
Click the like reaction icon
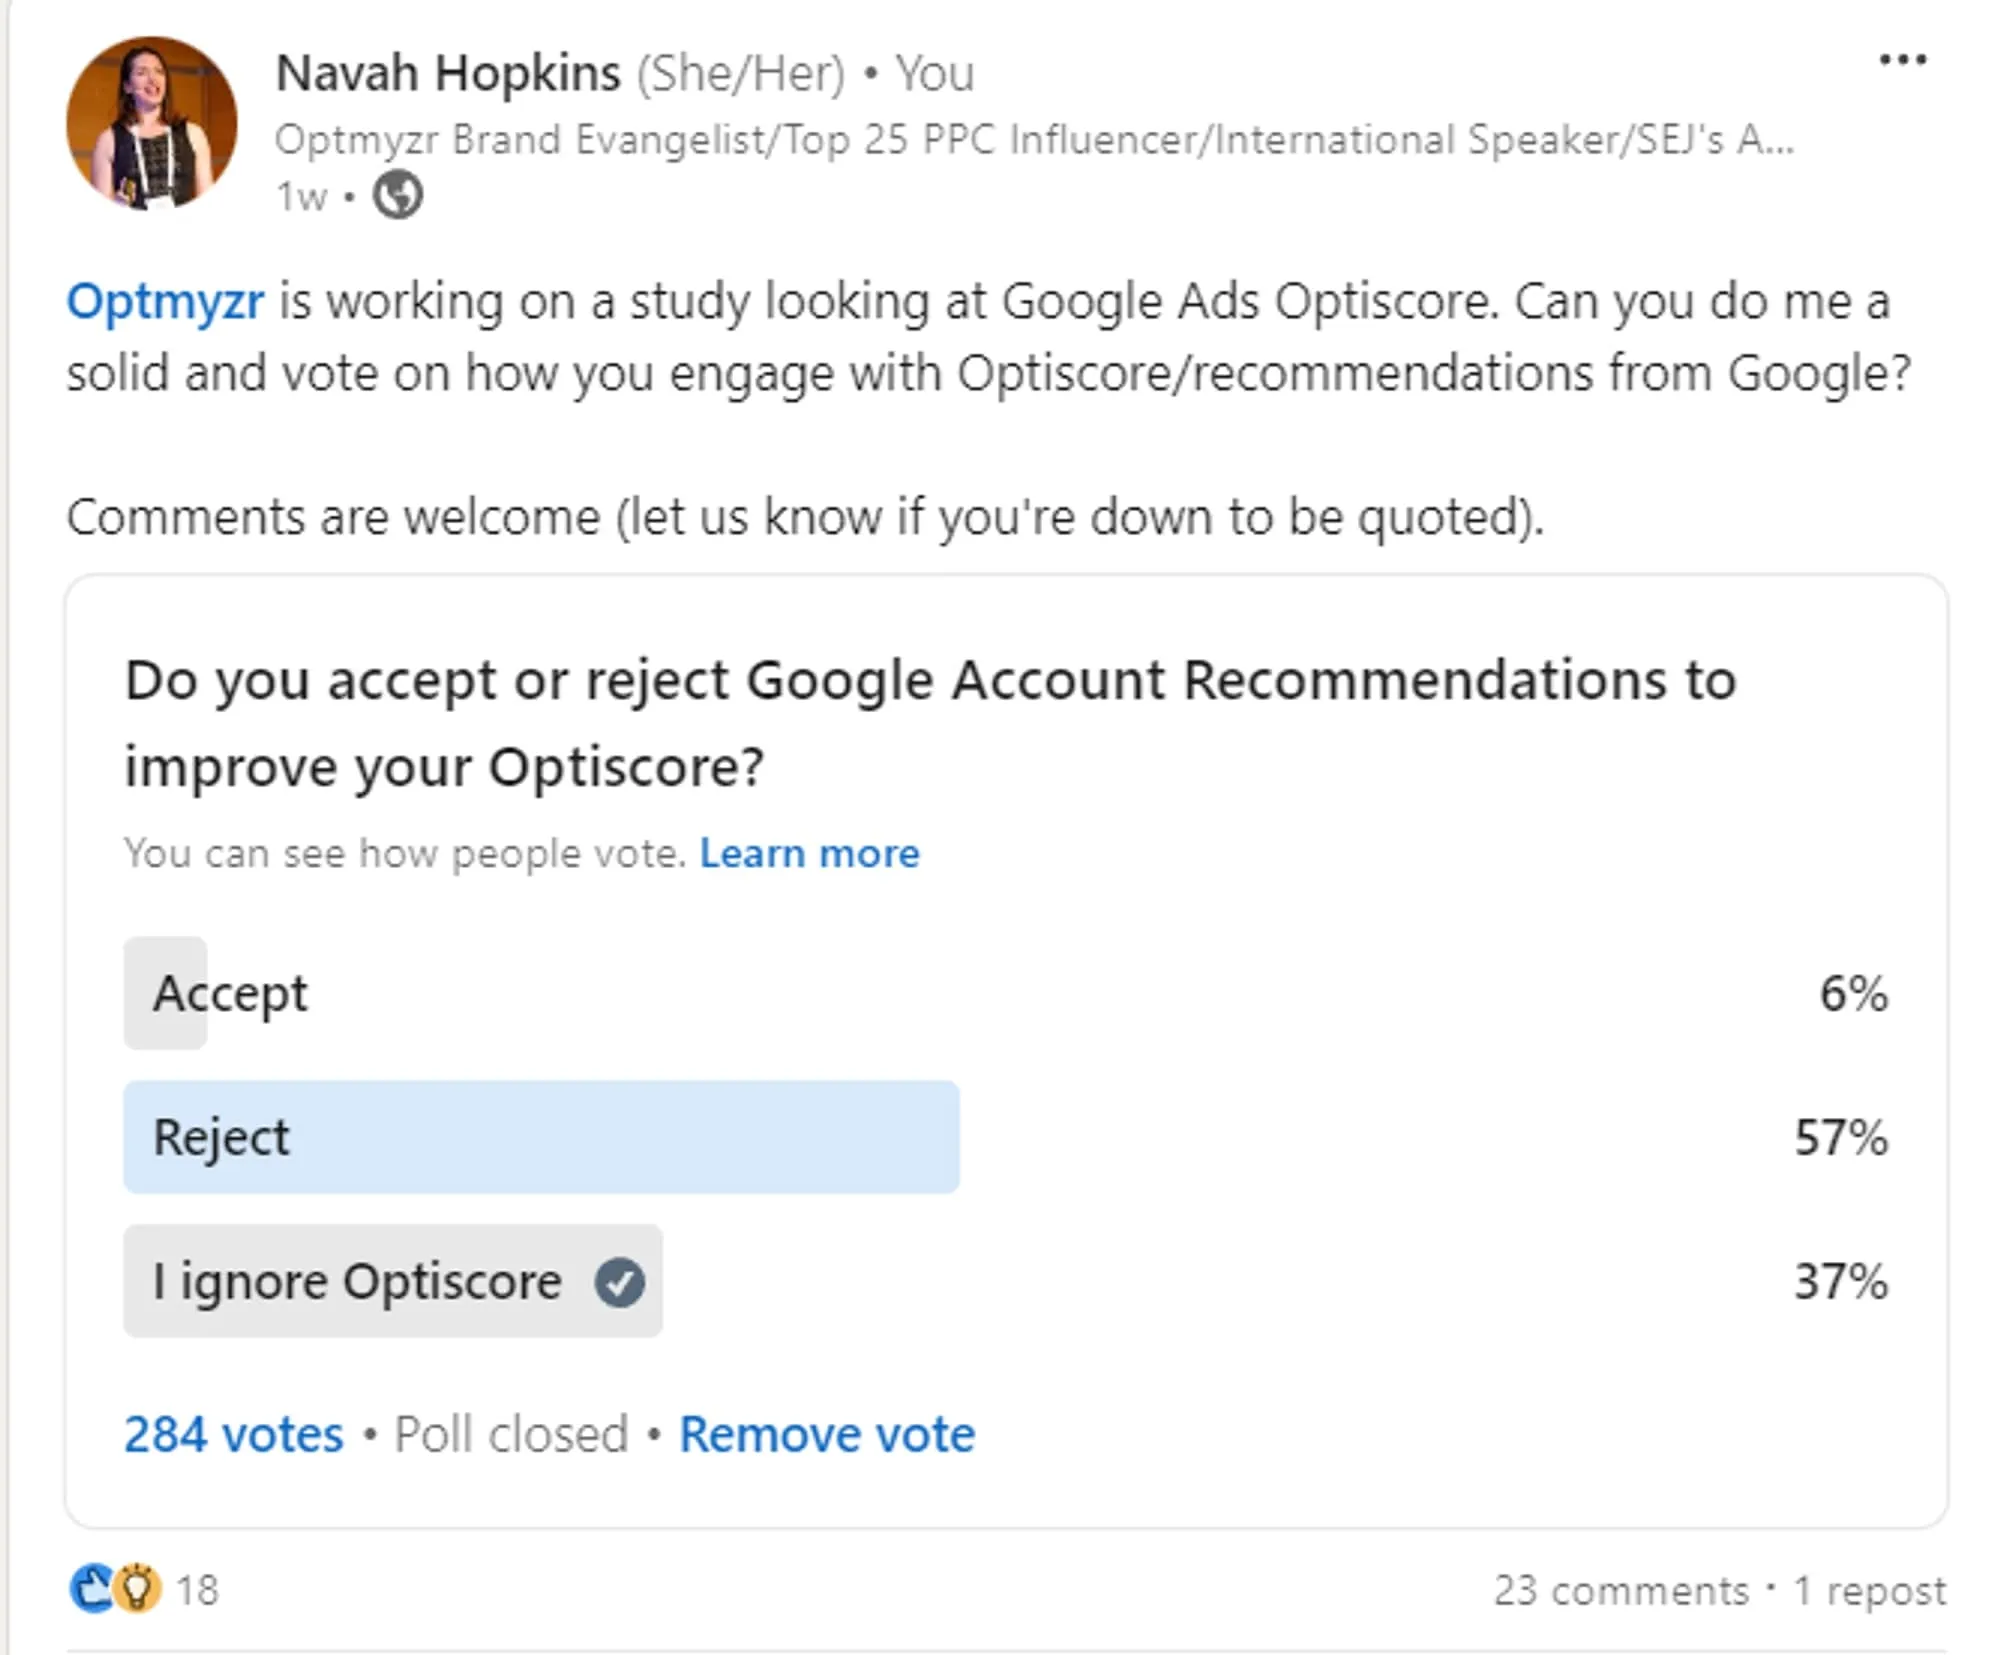[92, 1588]
